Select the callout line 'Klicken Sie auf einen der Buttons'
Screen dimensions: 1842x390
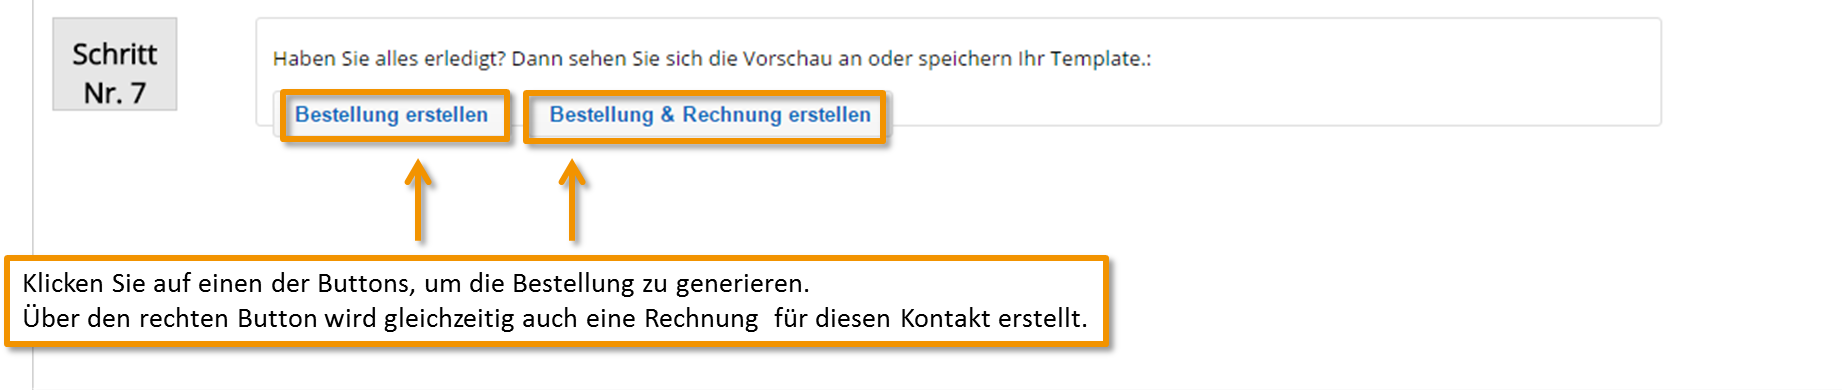(x=416, y=284)
